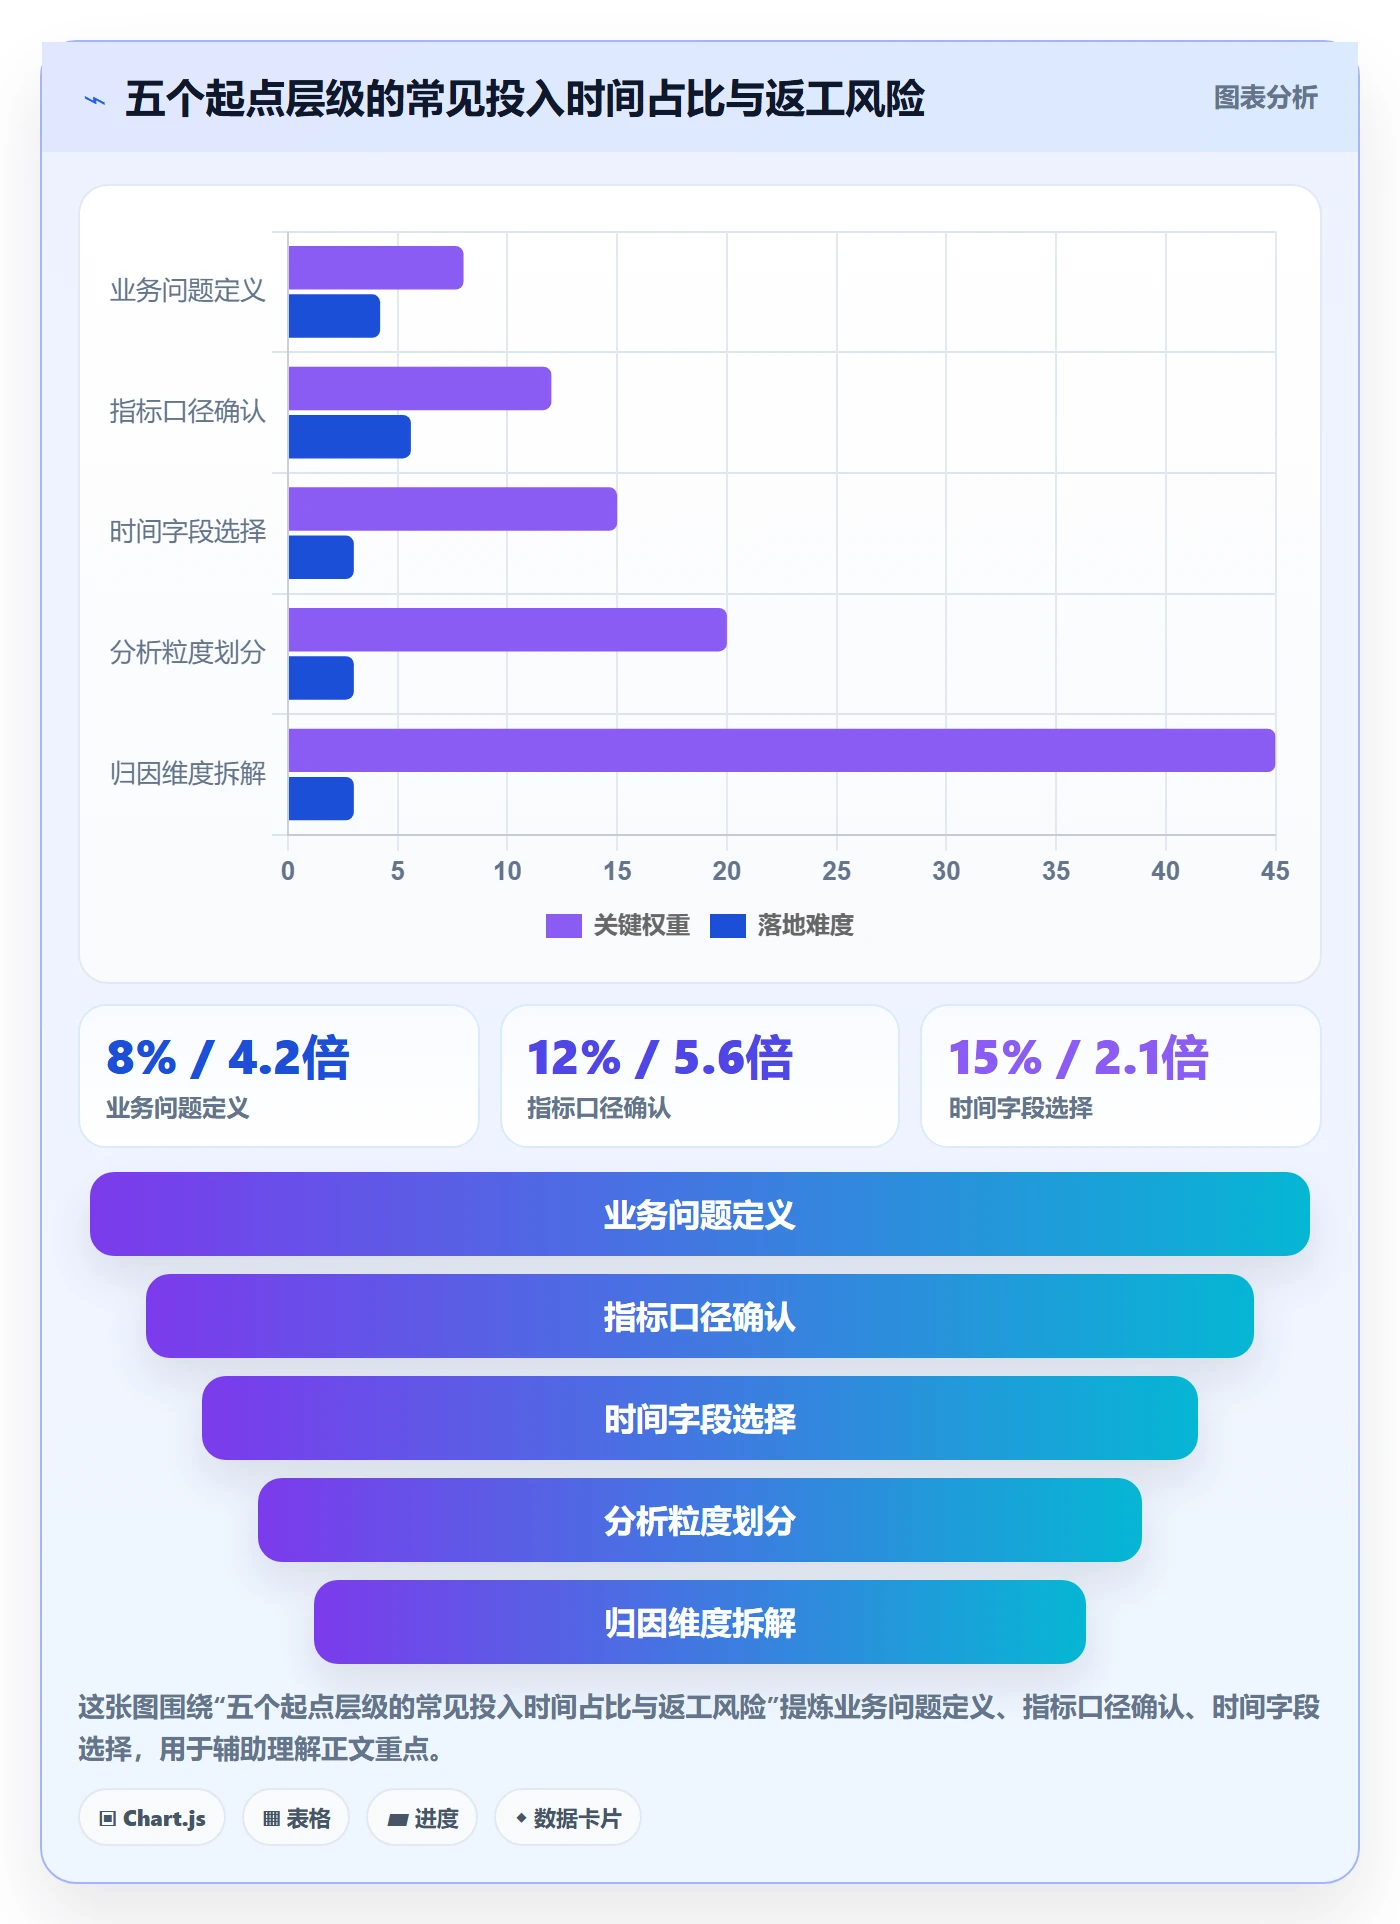Click the 8% / 4.2倍 stat value

[x=228, y=1058]
